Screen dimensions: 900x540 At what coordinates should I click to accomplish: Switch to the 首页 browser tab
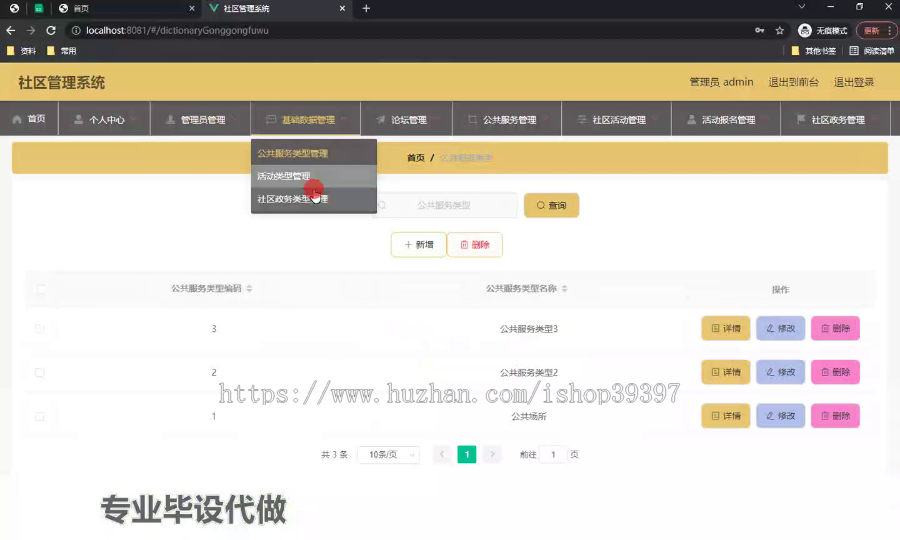pyautogui.click(x=126, y=9)
